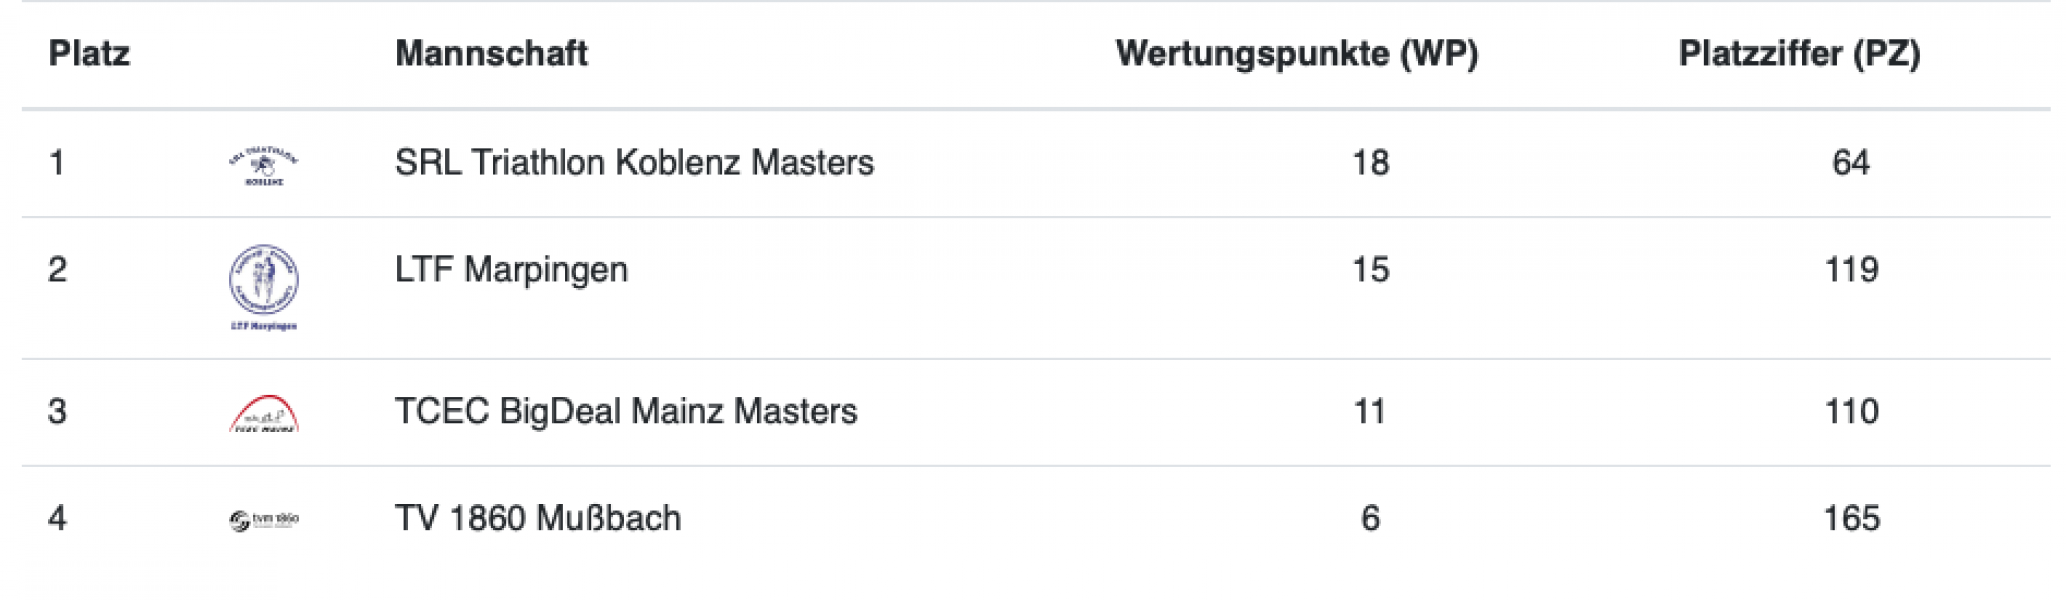Open the LTF Marpingen team name

click(511, 270)
